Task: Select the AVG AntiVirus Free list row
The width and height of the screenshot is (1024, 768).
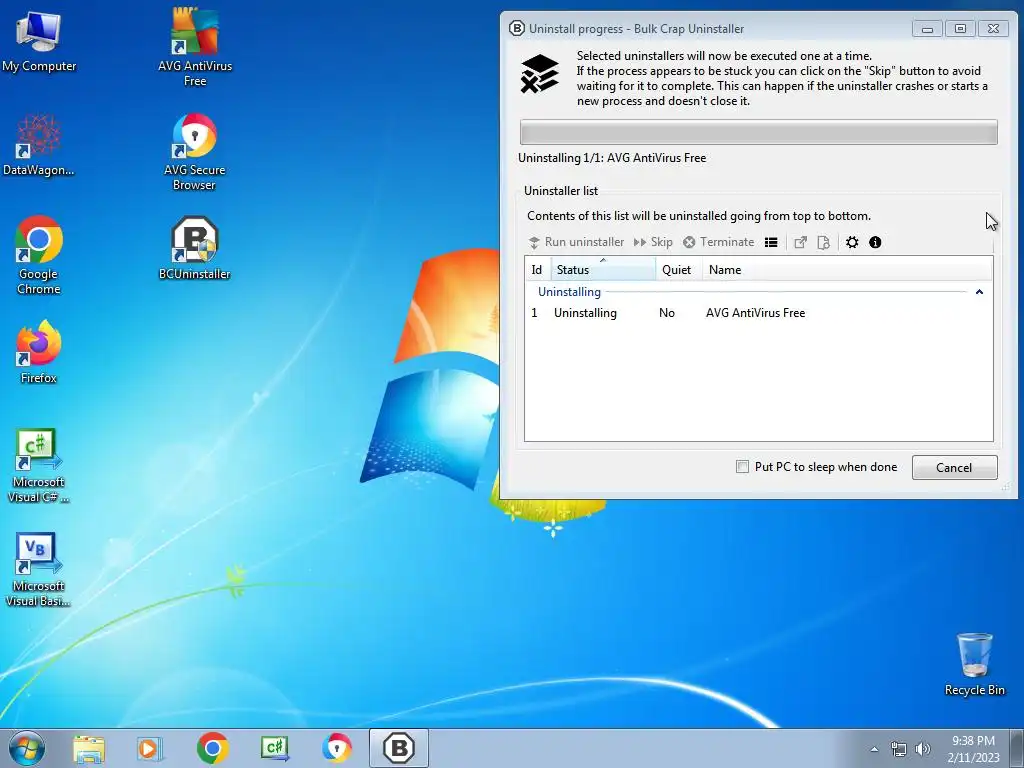Action: (758, 313)
